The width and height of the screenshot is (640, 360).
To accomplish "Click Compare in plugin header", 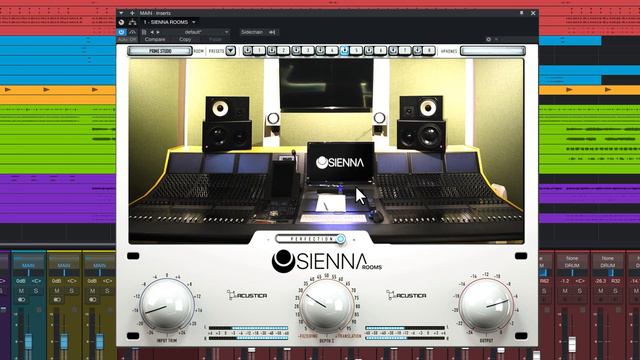I will click(x=155, y=40).
